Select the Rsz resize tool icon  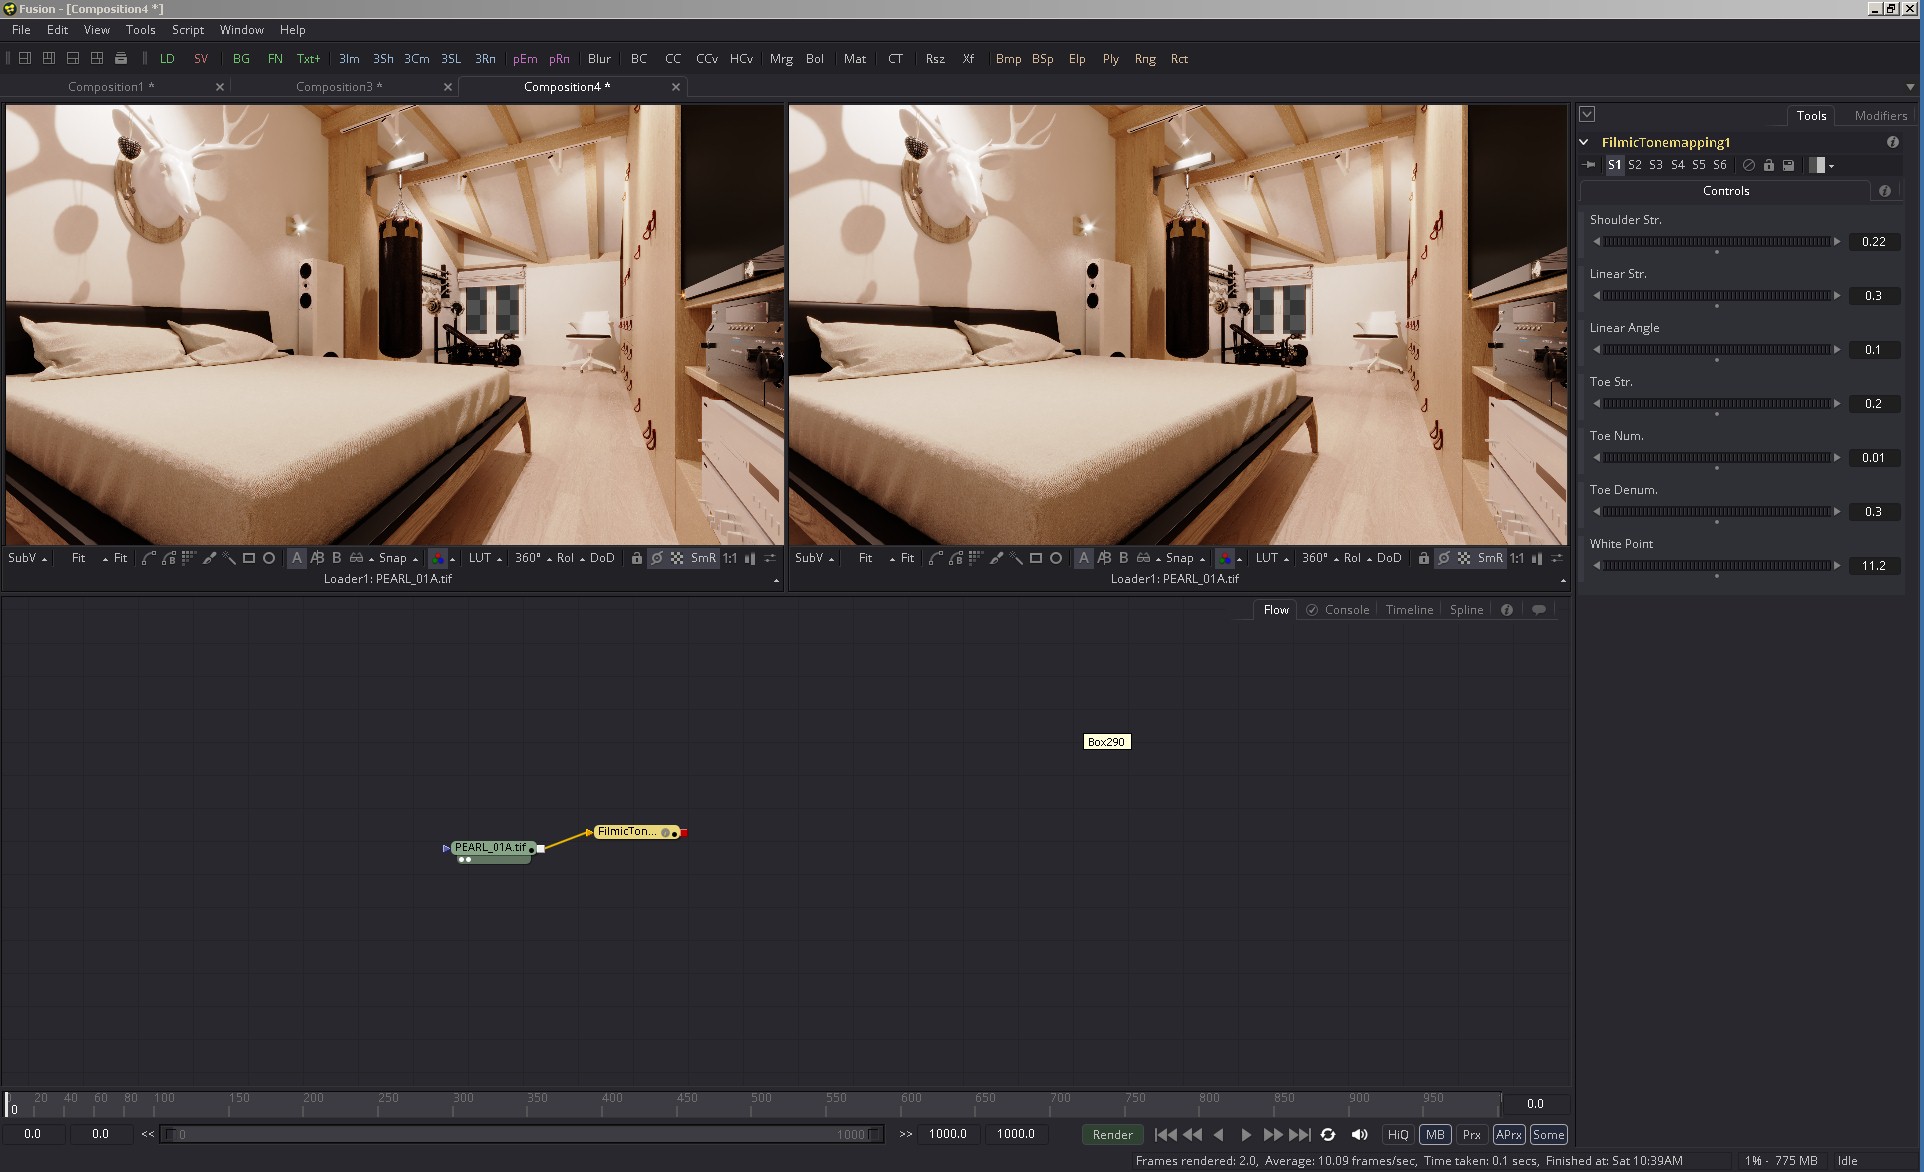click(935, 58)
